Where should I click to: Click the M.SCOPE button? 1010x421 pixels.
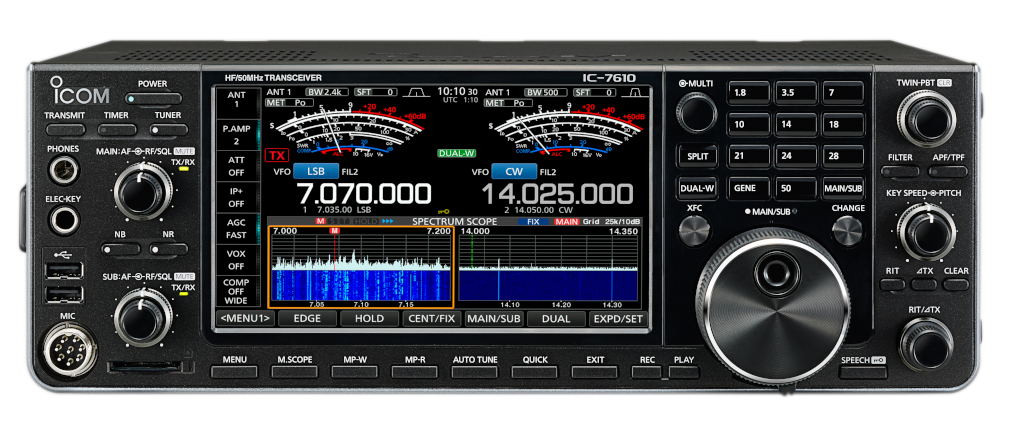click(294, 372)
